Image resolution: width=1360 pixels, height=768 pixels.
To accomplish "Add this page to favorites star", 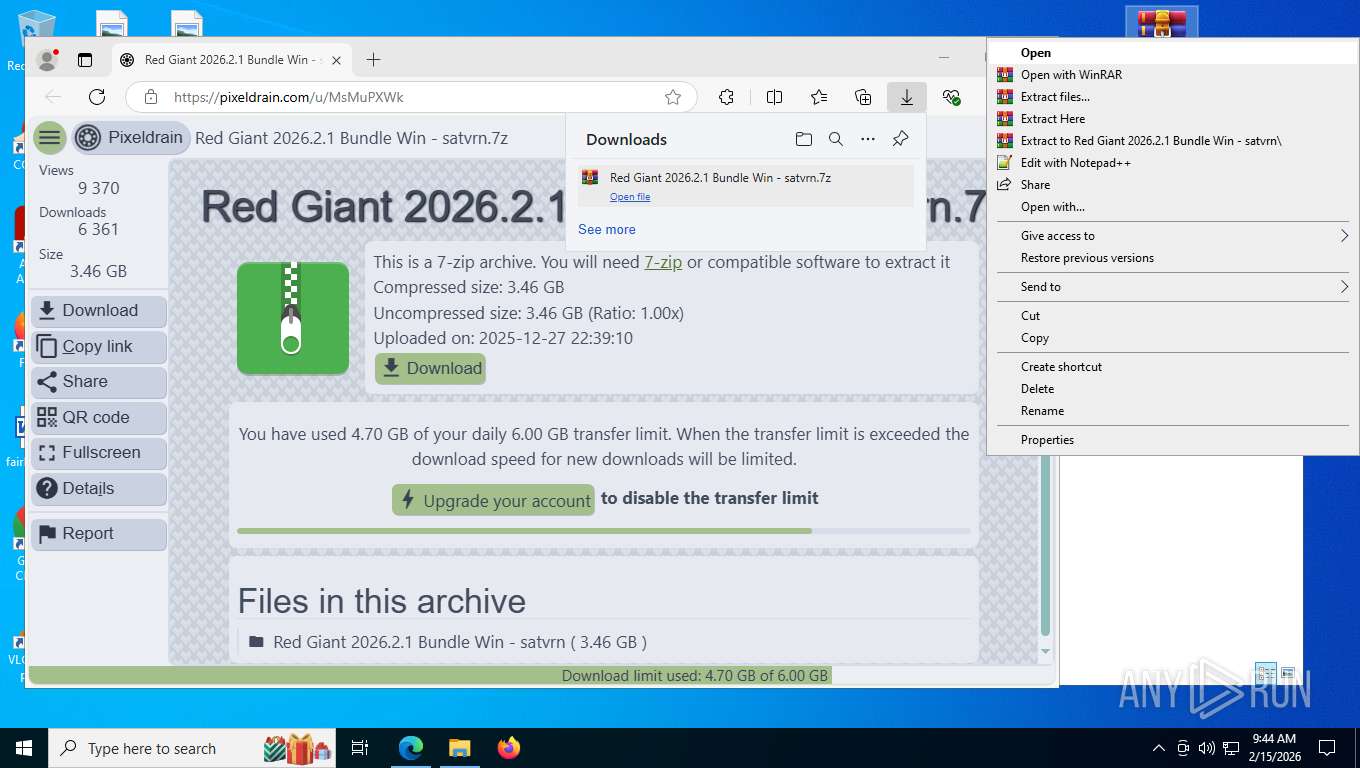I will pyautogui.click(x=673, y=97).
